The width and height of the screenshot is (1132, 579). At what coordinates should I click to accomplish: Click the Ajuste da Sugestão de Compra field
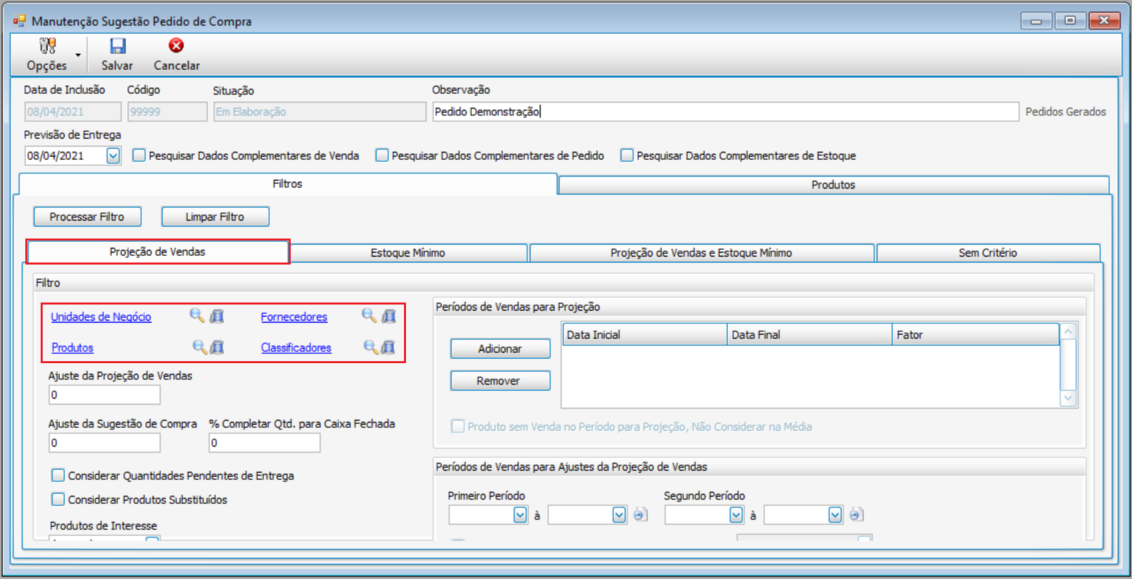coord(104,443)
